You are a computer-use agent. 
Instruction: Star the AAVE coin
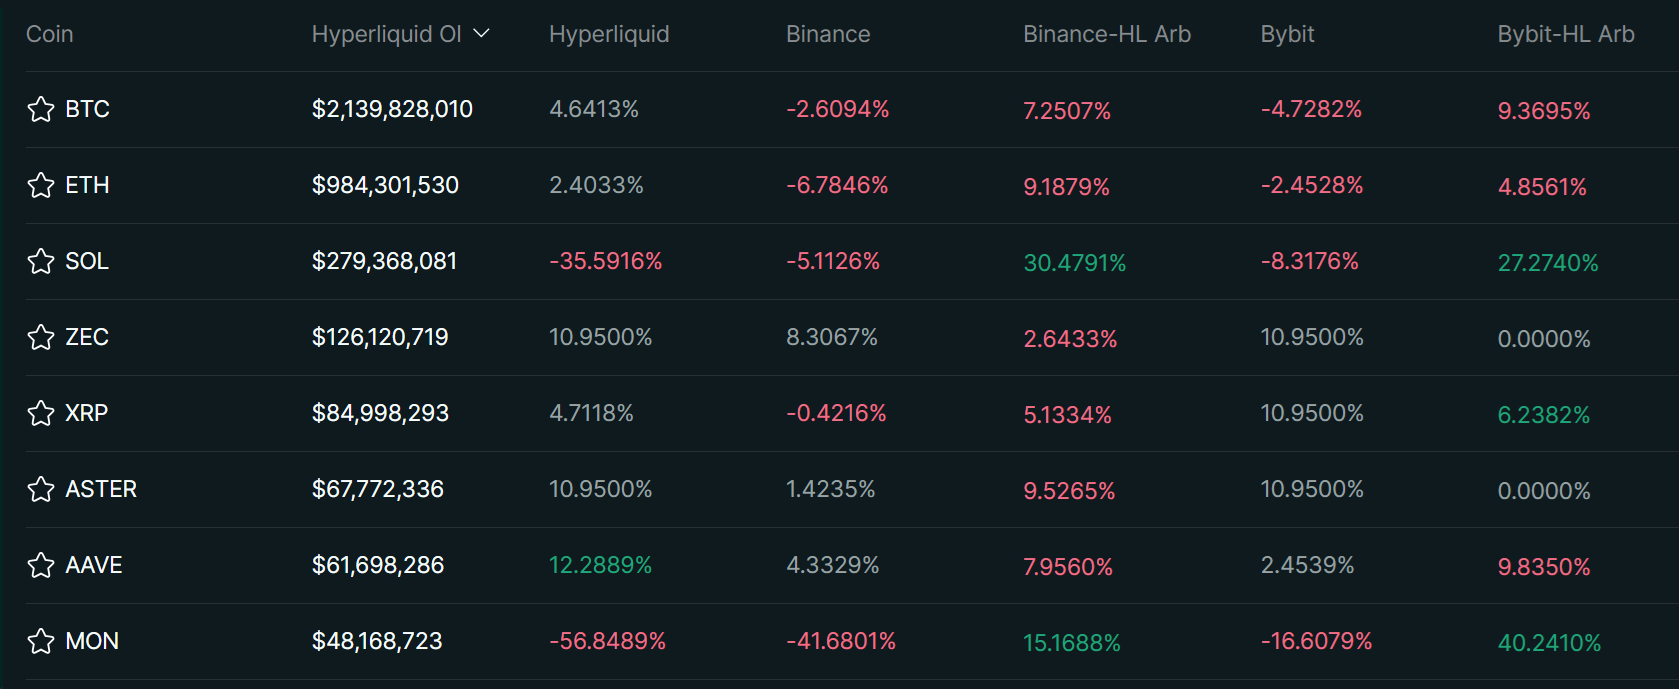coord(41,565)
